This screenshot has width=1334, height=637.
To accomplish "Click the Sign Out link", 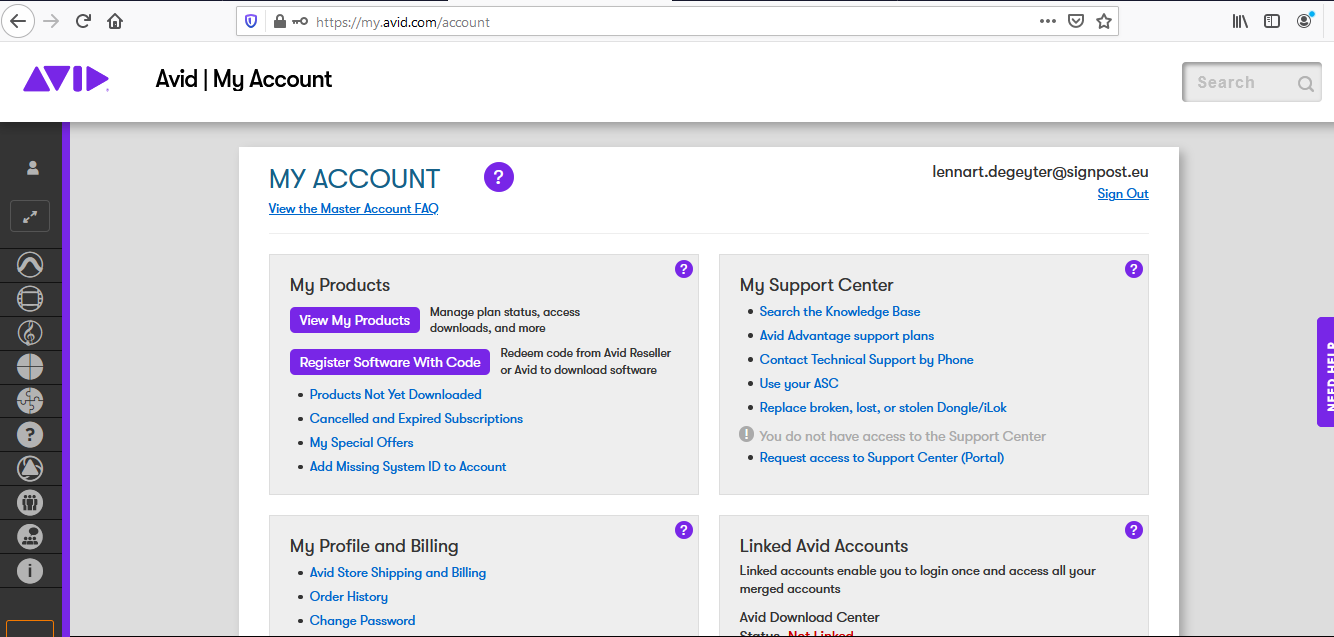I will 1122,194.
